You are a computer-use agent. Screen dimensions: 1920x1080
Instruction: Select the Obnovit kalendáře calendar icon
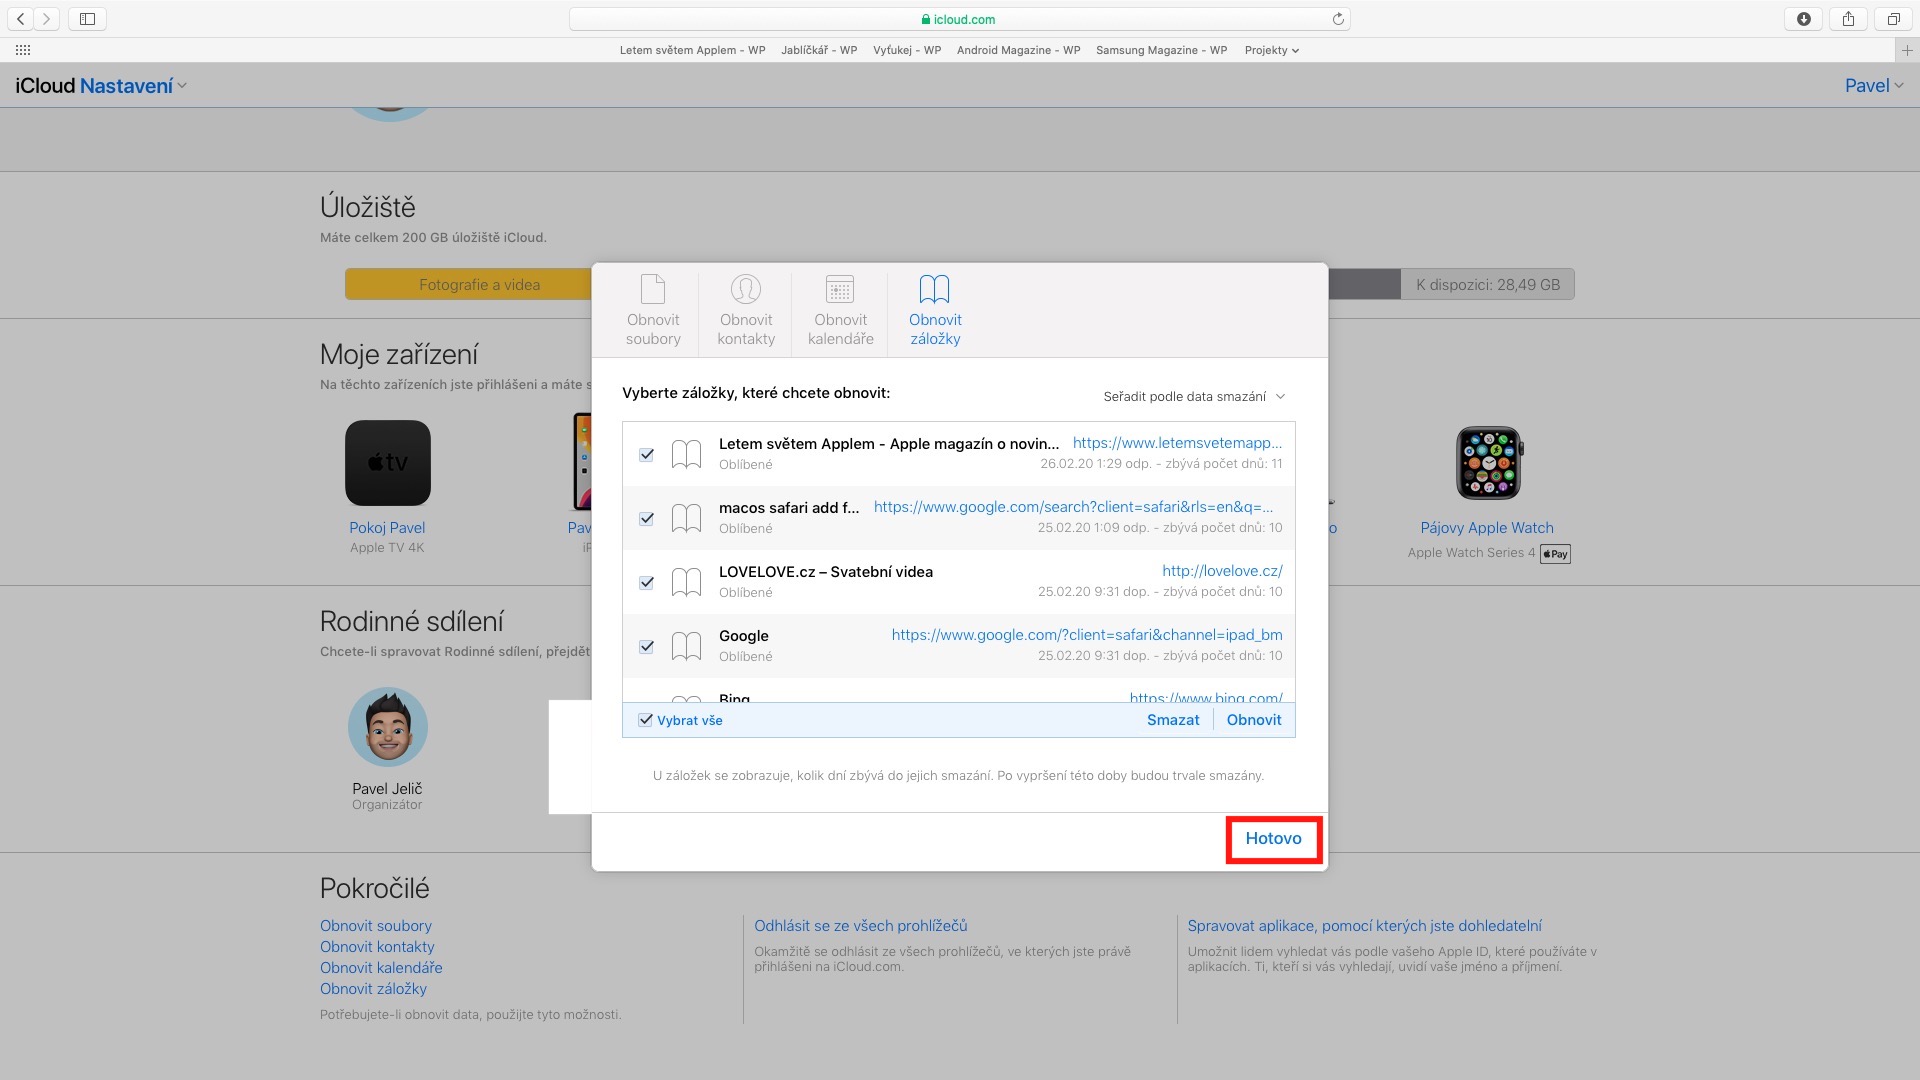click(840, 290)
